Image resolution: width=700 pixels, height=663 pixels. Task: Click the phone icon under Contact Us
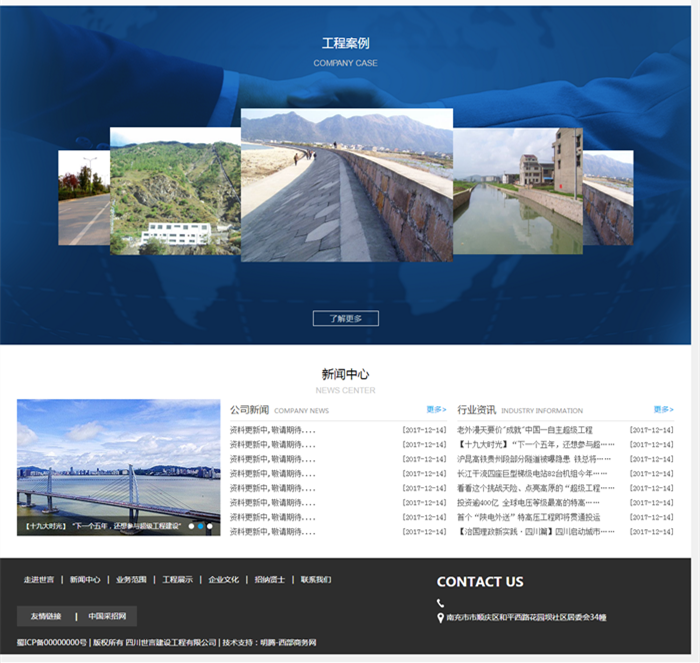tap(441, 603)
